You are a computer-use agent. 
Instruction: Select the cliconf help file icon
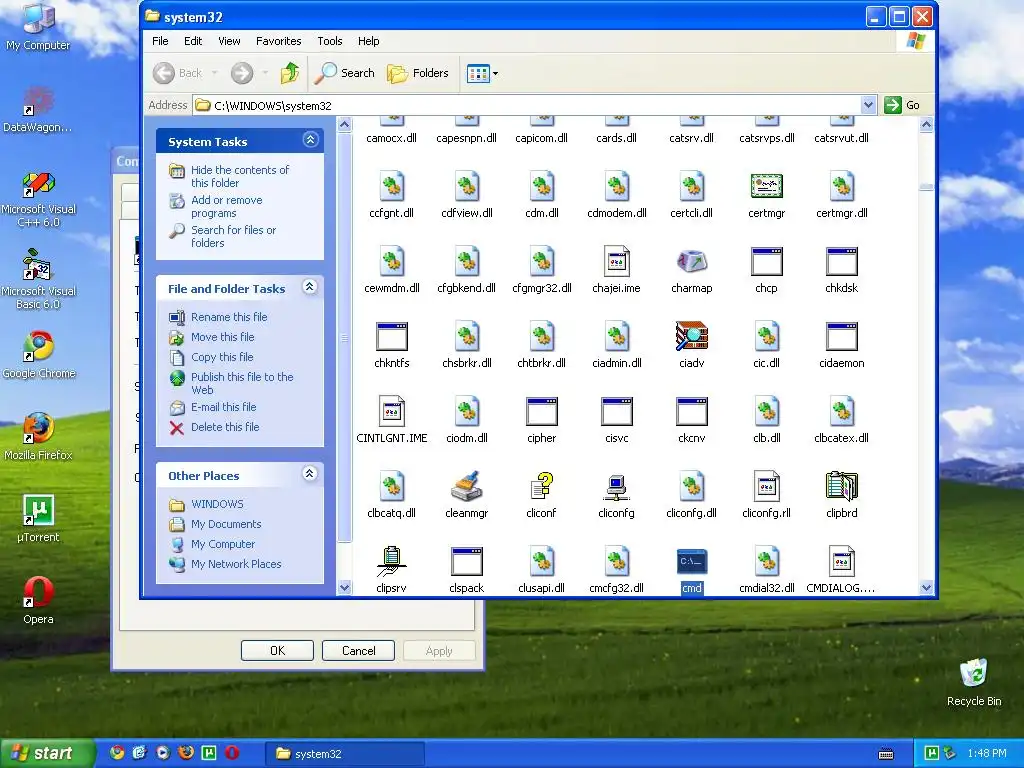pyautogui.click(x=541, y=487)
